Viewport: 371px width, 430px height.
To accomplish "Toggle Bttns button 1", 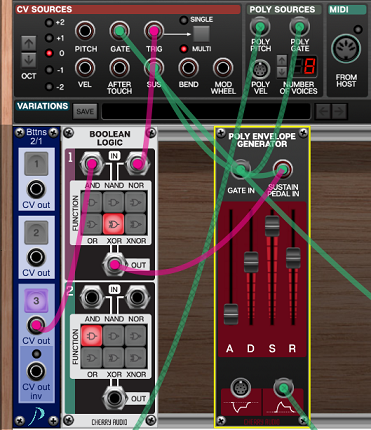I will (36, 164).
